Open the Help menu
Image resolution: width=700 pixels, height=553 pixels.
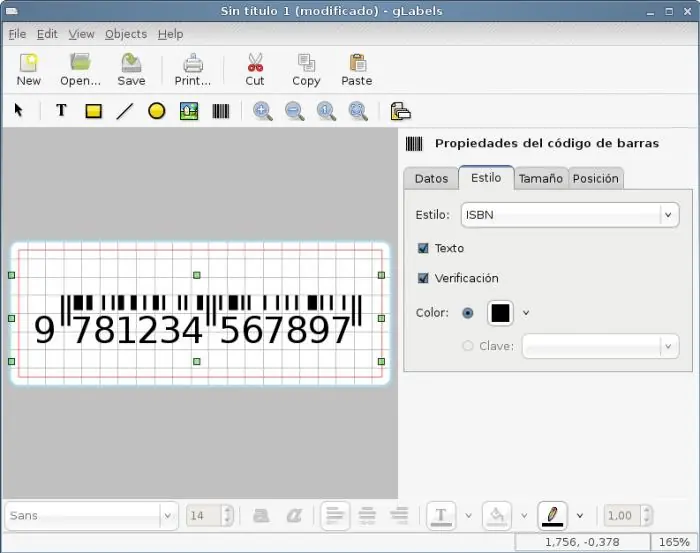[170, 34]
